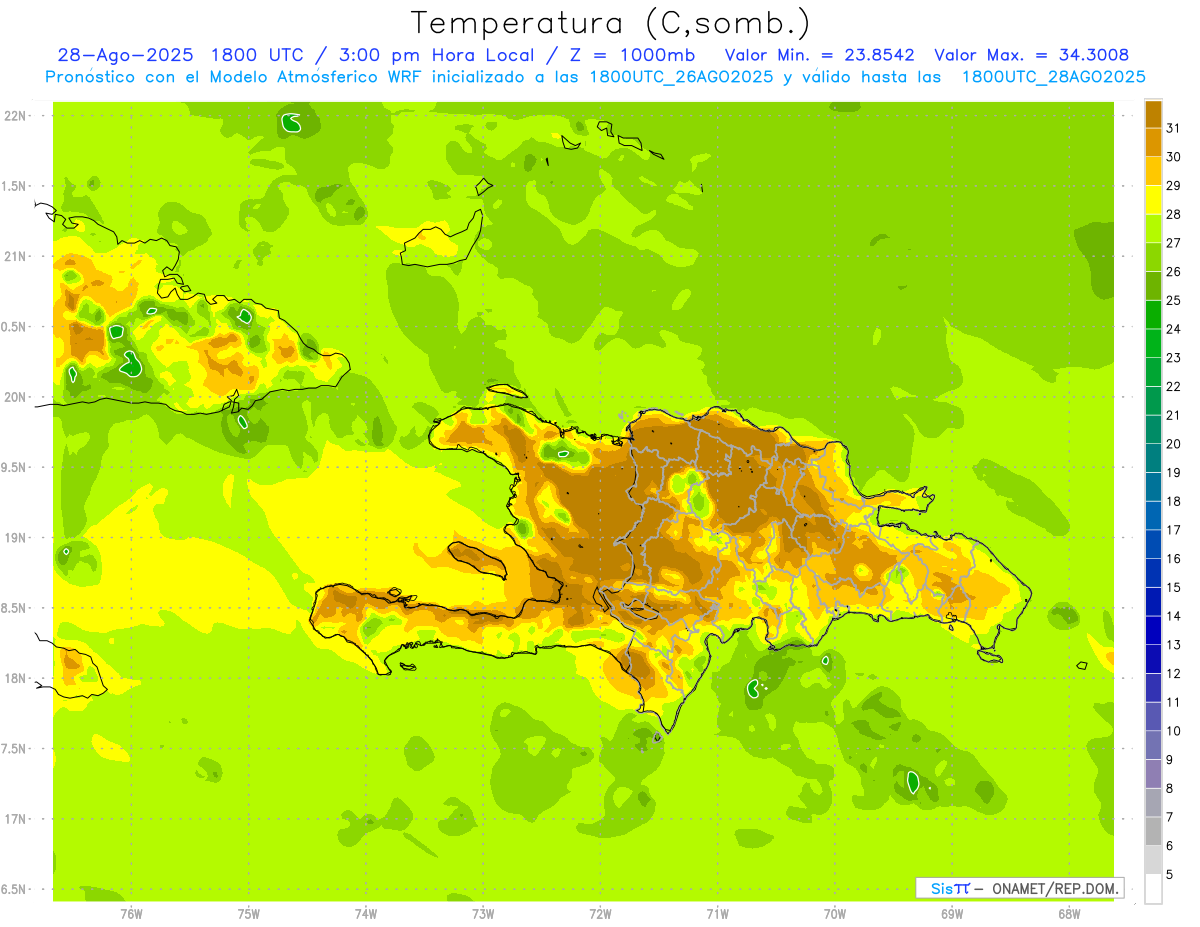Click longitude axis label "76W"
The height and width of the screenshot is (927, 1200).
click(131, 912)
